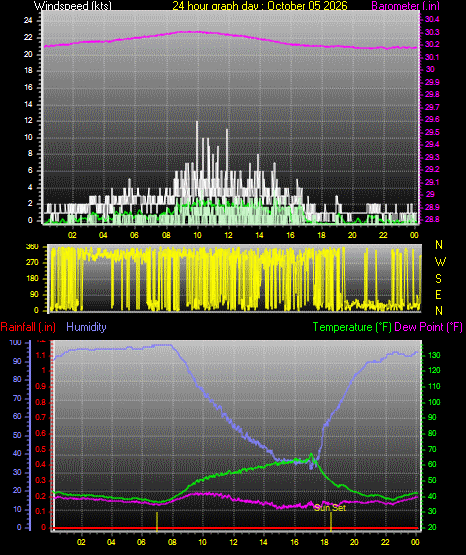Click the yellow sunrise tick near hour 07

[157, 522]
